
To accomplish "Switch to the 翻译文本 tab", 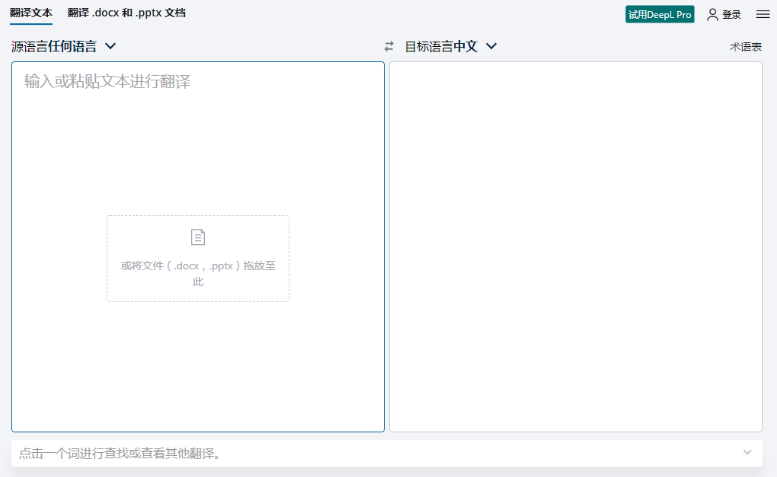I will 31,13.
